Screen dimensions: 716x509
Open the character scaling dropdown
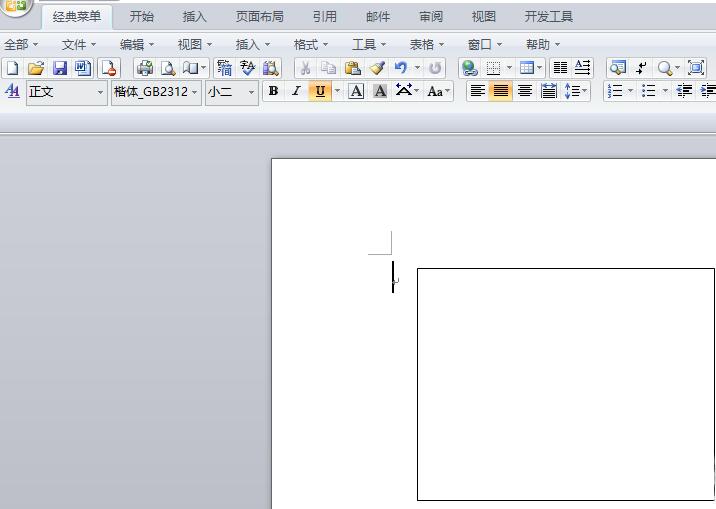click(x=407, y=91)
